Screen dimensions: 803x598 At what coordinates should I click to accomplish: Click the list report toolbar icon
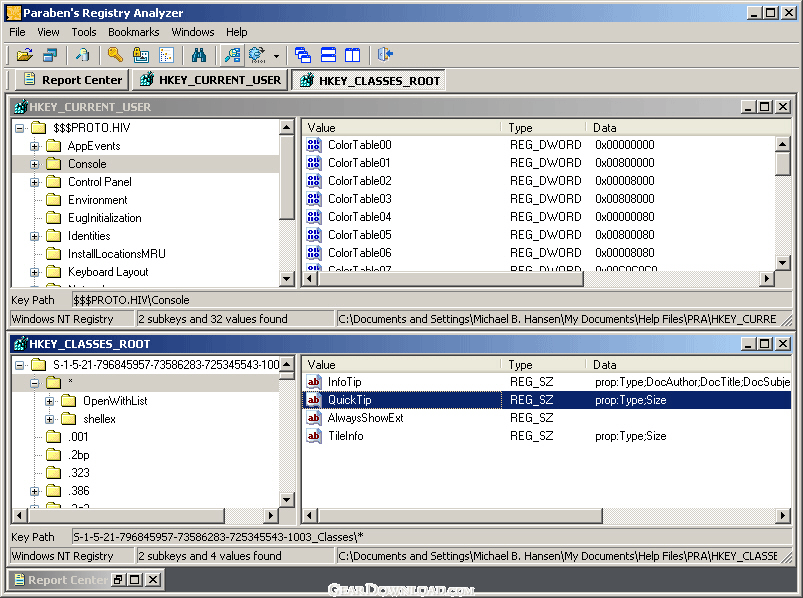166,54
